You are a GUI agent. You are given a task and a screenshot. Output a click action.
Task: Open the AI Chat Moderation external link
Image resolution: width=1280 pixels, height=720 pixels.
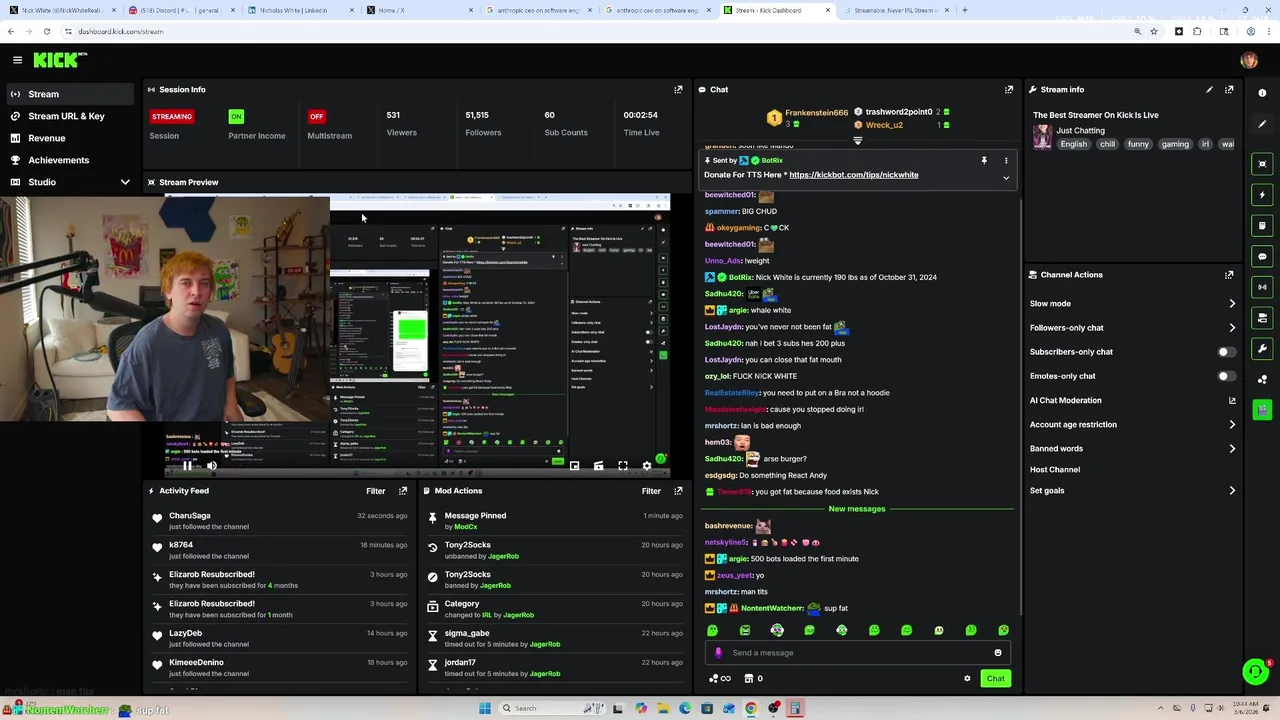(1232, 401)
